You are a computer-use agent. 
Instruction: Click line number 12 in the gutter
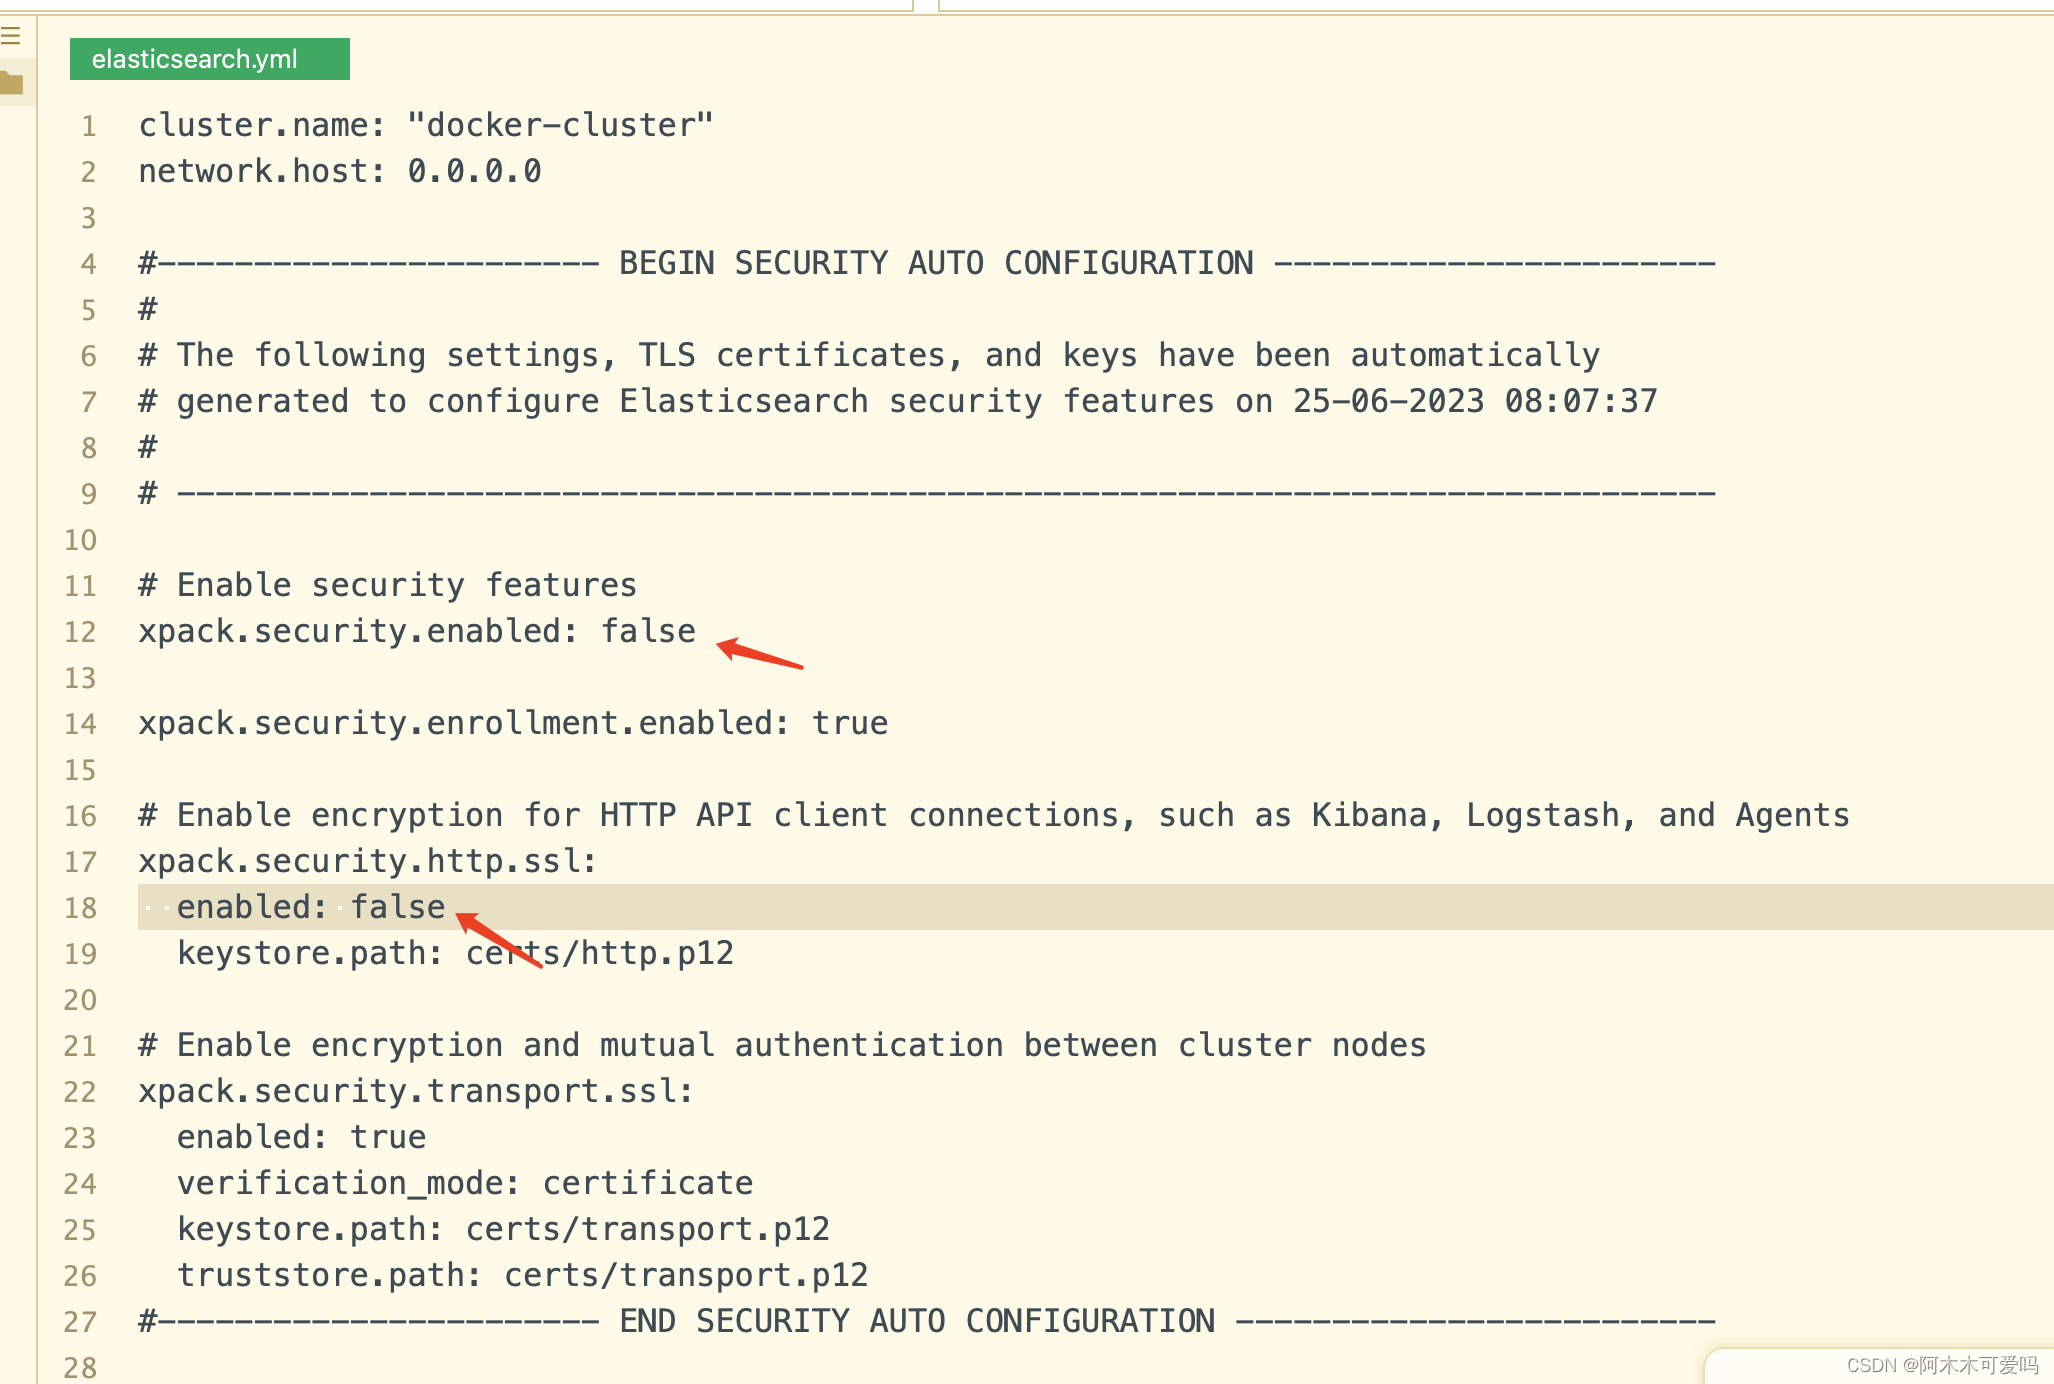click(x=80, y=631)
